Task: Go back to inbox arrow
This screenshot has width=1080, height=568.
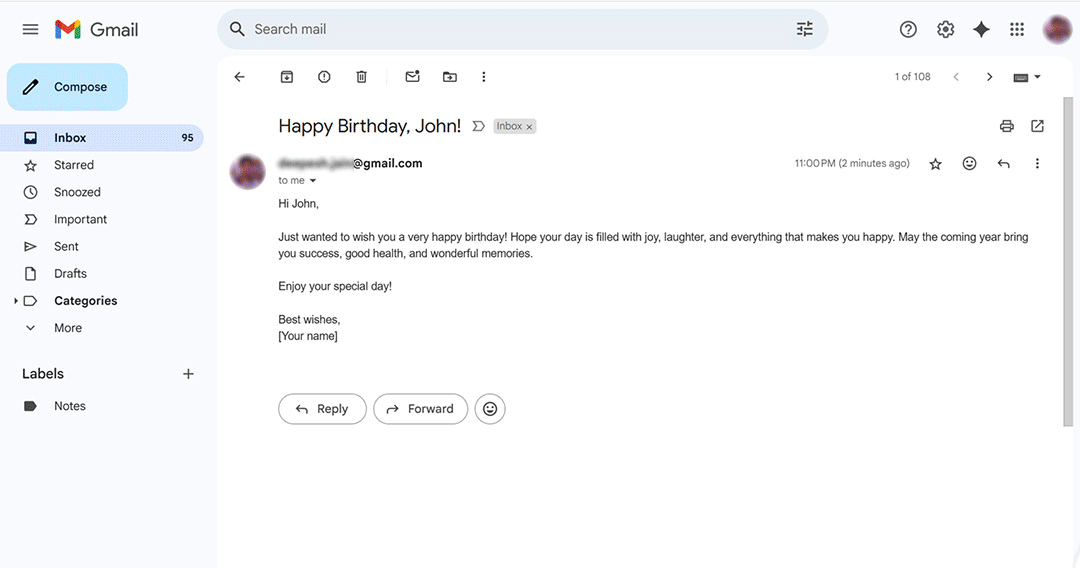Action: pyautogui.click(x=240, y=76)
